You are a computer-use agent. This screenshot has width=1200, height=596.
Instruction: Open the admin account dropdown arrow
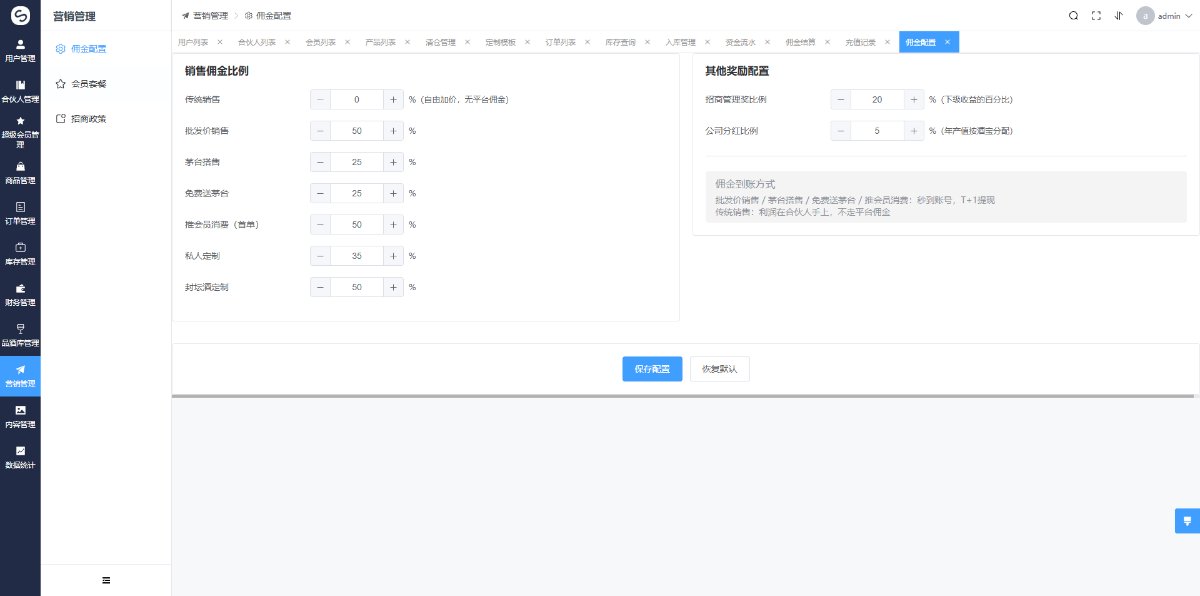(1190, 16)
